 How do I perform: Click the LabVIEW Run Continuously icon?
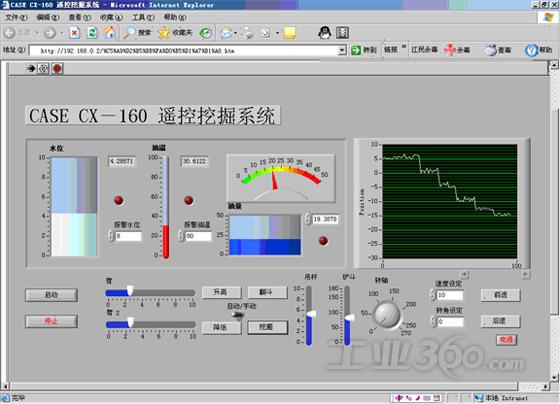click(x=43, y=68)
